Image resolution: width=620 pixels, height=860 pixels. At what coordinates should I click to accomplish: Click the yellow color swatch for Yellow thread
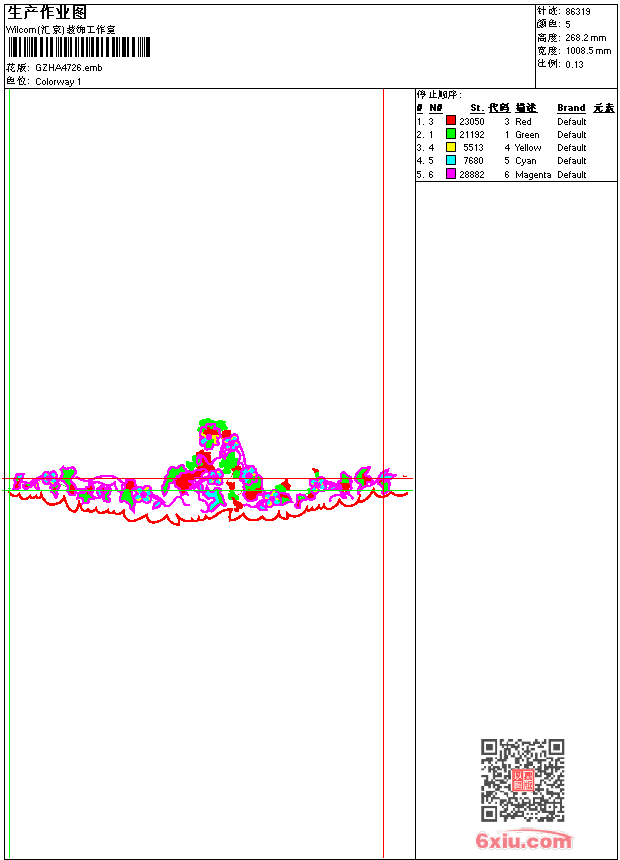[x=450, y=146]
